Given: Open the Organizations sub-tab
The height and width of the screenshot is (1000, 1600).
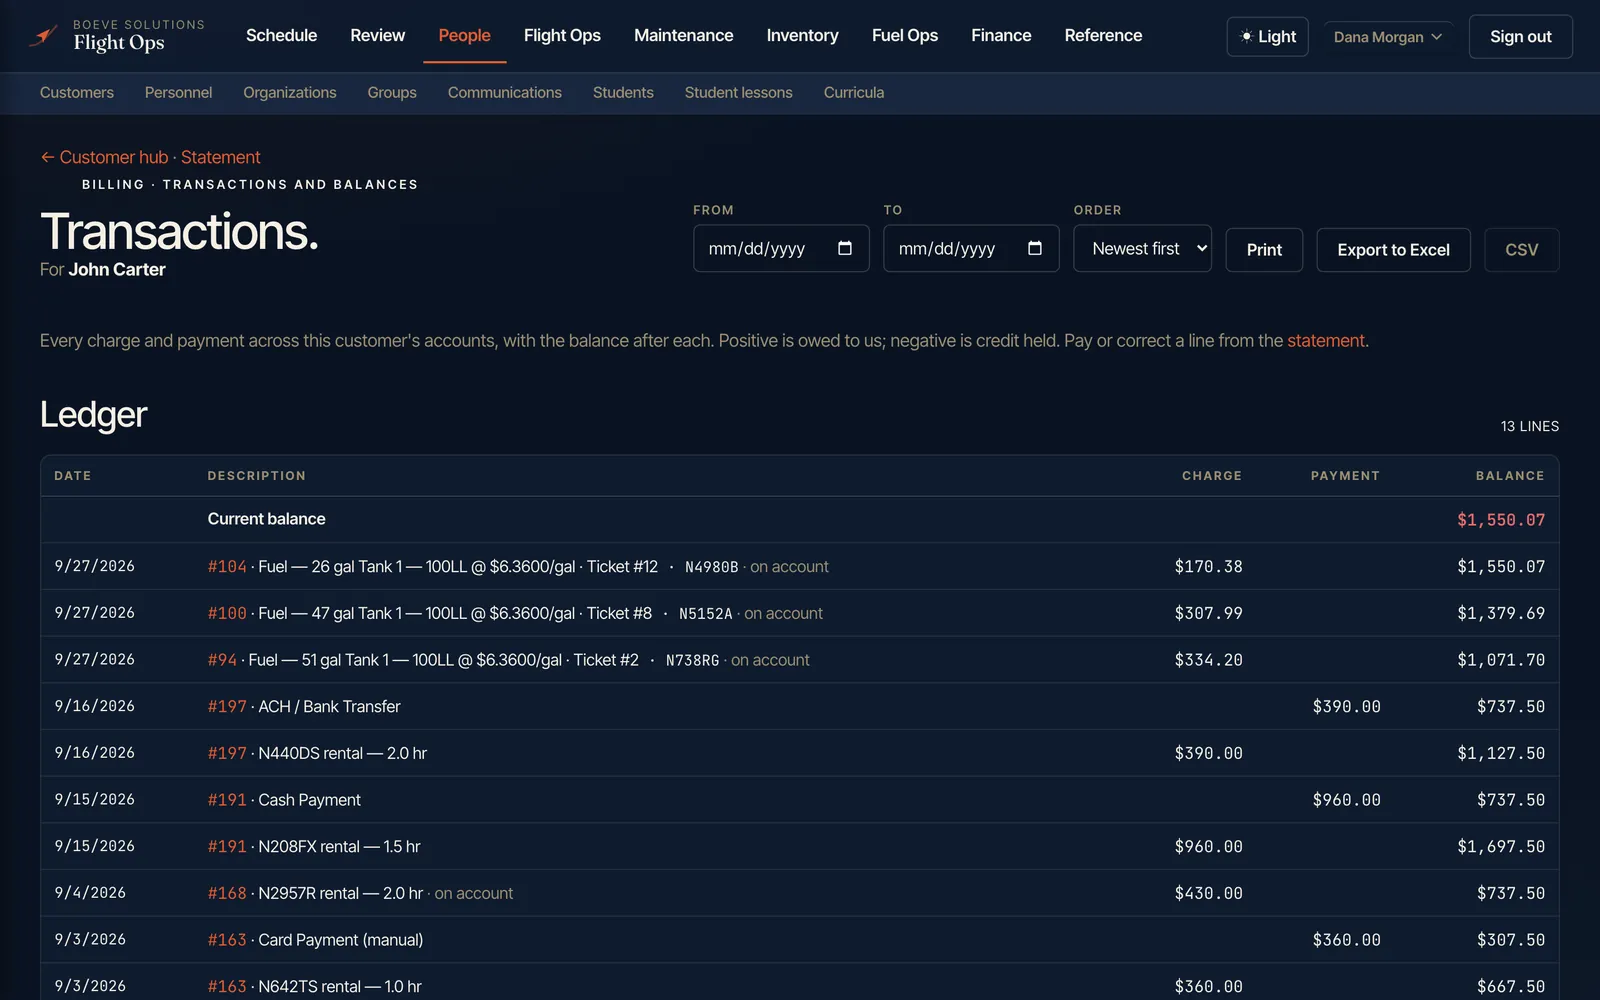Looking at the screenshot, I should 290,92.
